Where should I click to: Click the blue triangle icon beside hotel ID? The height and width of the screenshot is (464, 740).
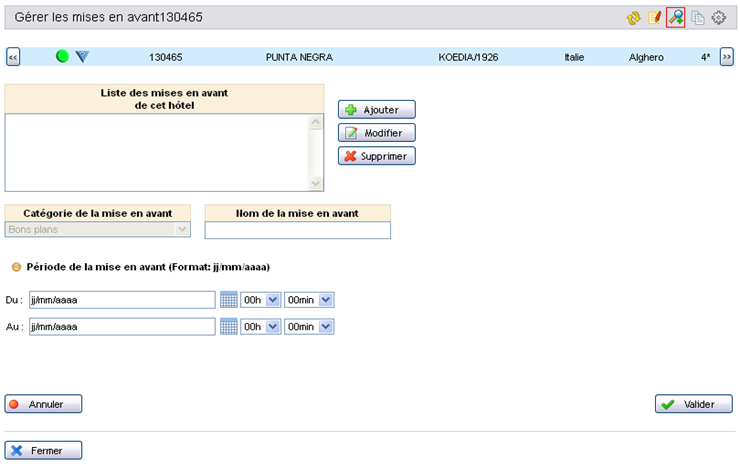tap(82, 57)
